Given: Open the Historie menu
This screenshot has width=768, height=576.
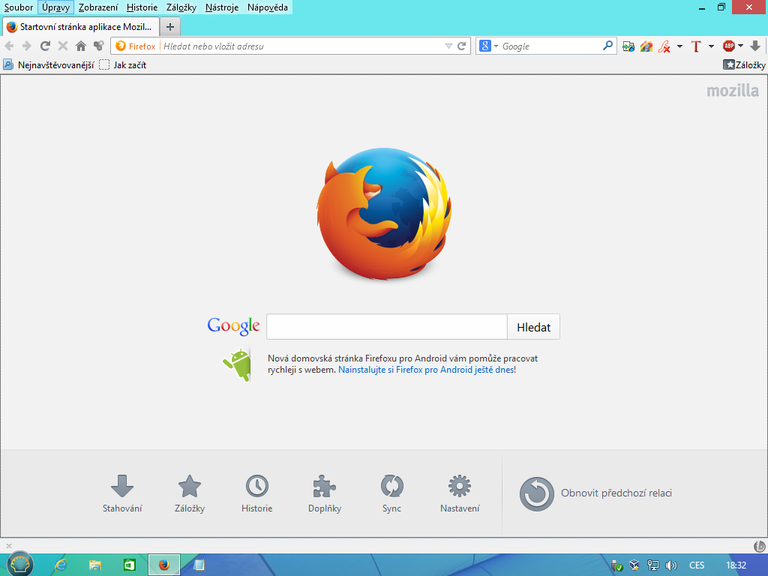Looking at the screenshot, I should [x=142, y=7].
